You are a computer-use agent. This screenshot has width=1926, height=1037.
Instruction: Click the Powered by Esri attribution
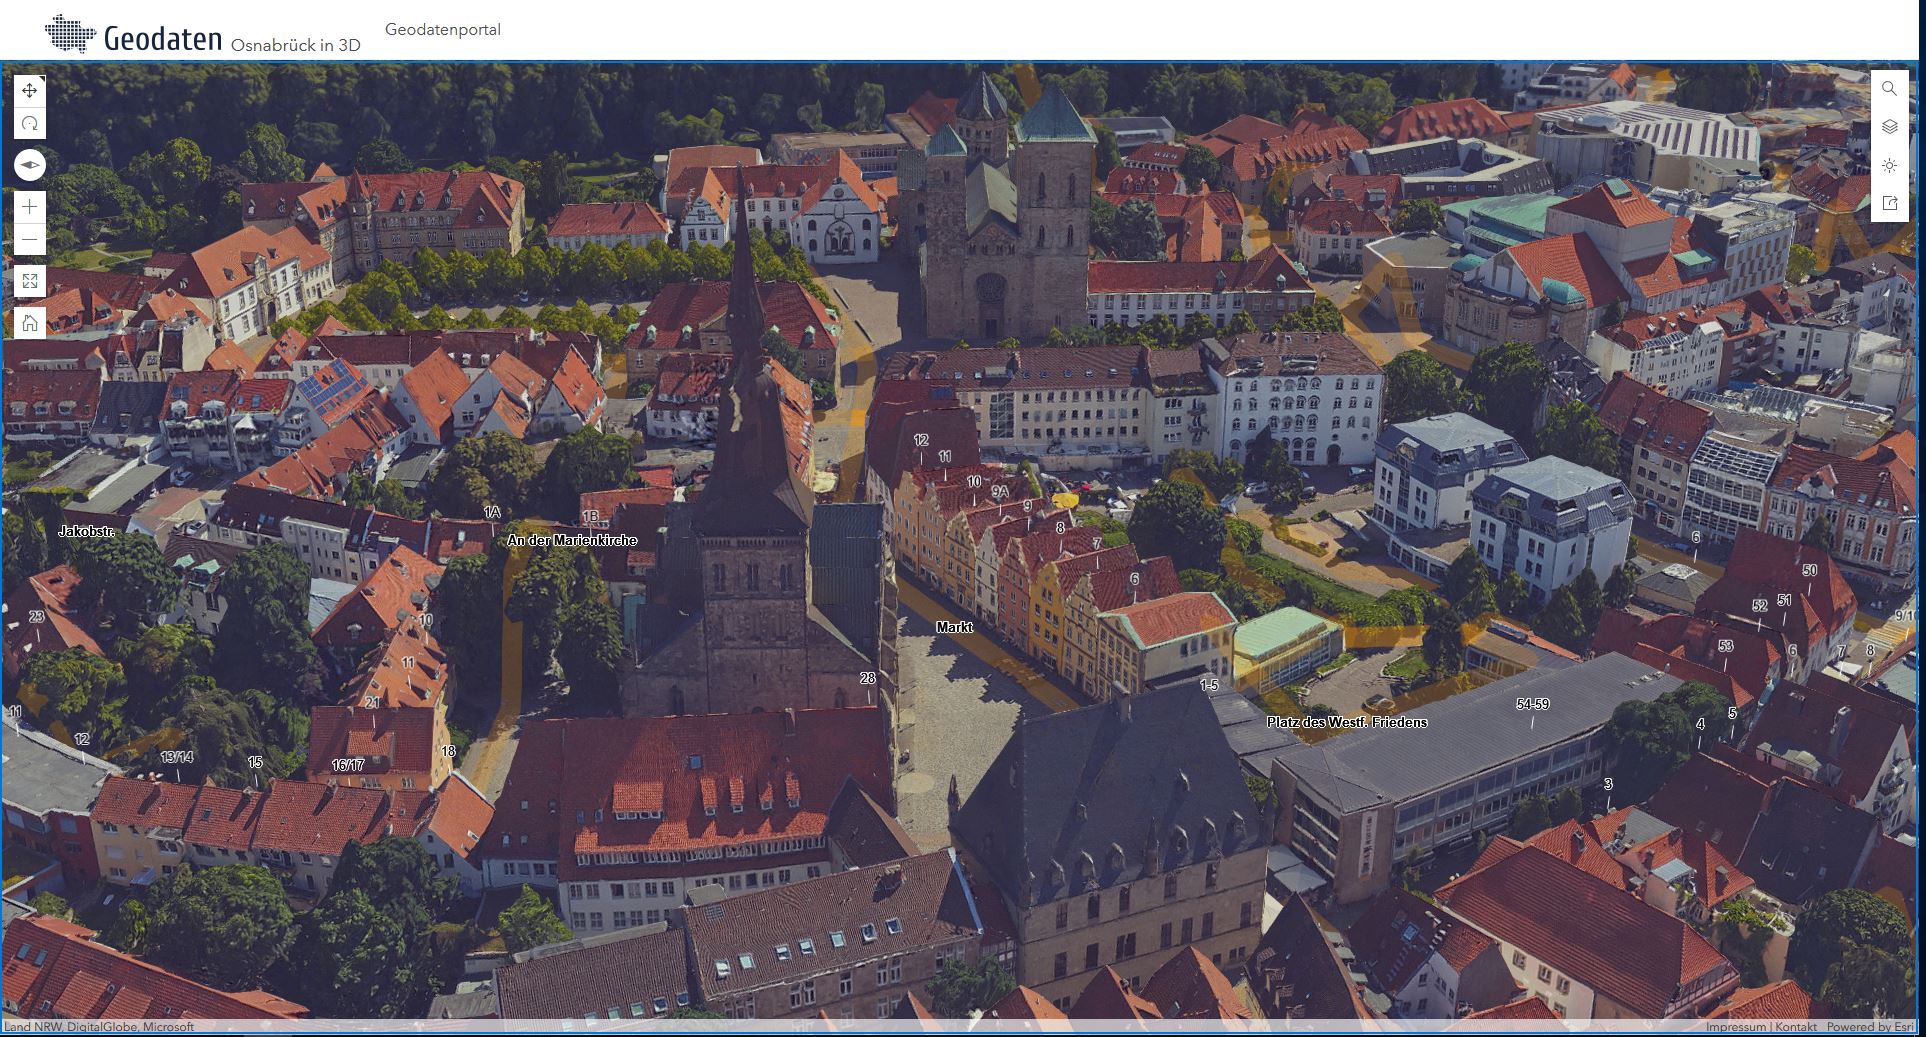click(1870, 1027)
